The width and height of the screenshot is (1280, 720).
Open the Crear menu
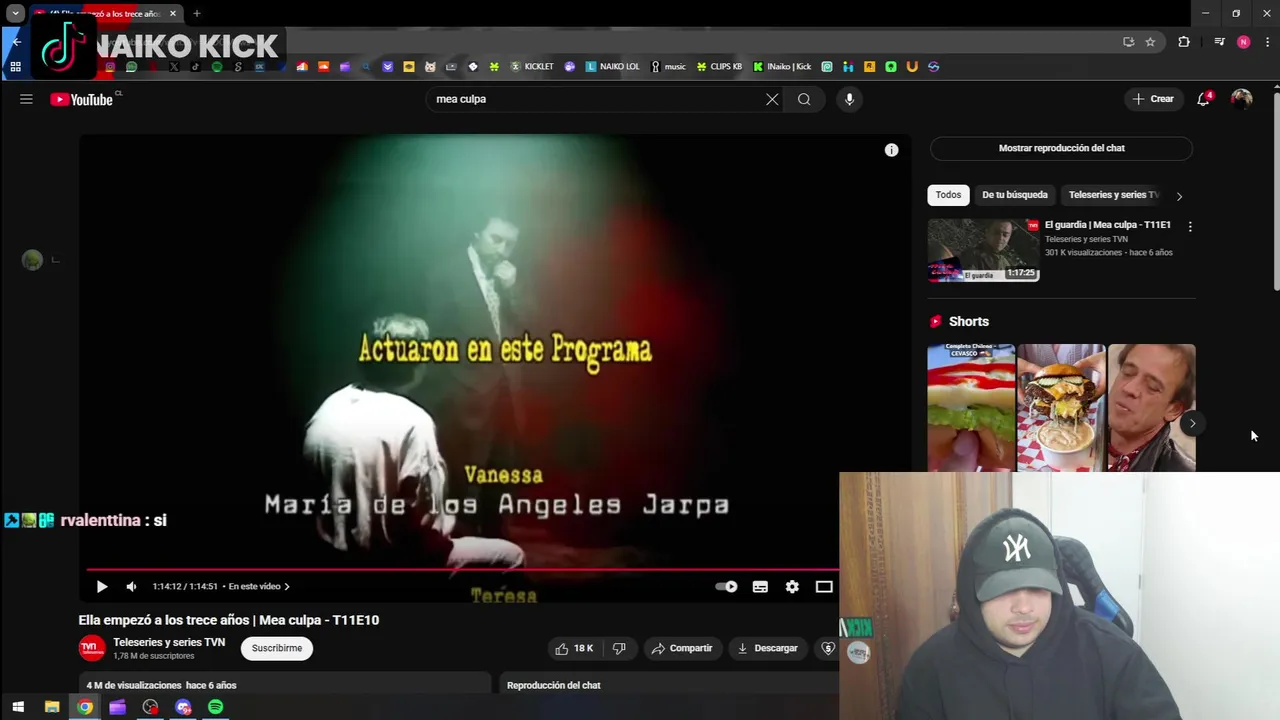[1153, 99]
